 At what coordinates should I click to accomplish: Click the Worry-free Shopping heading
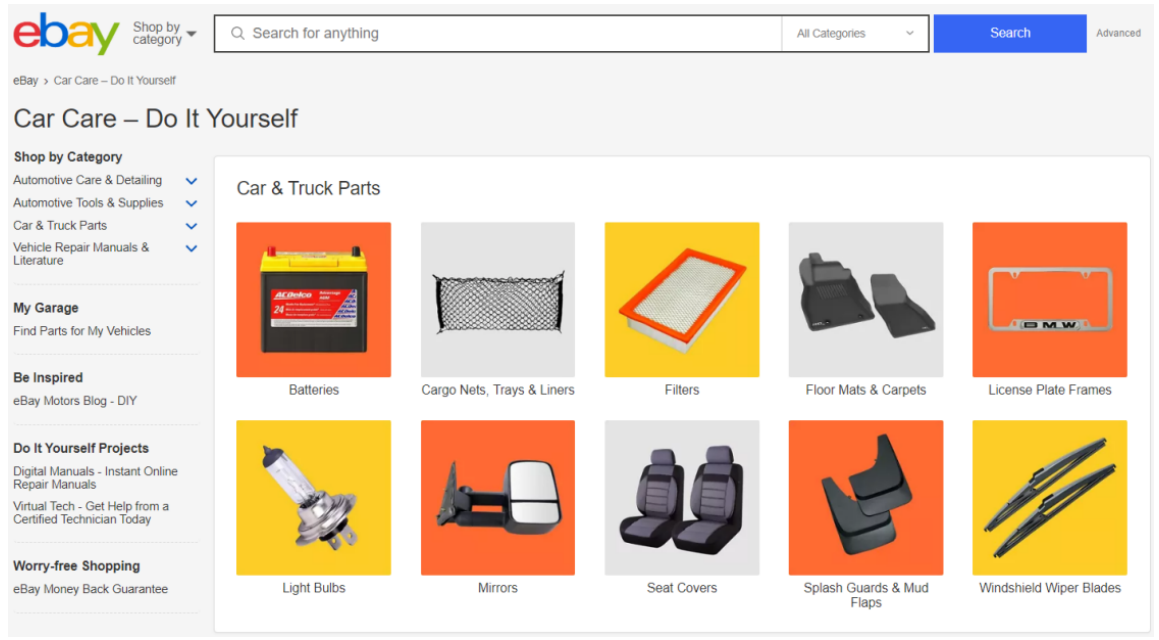76,565
